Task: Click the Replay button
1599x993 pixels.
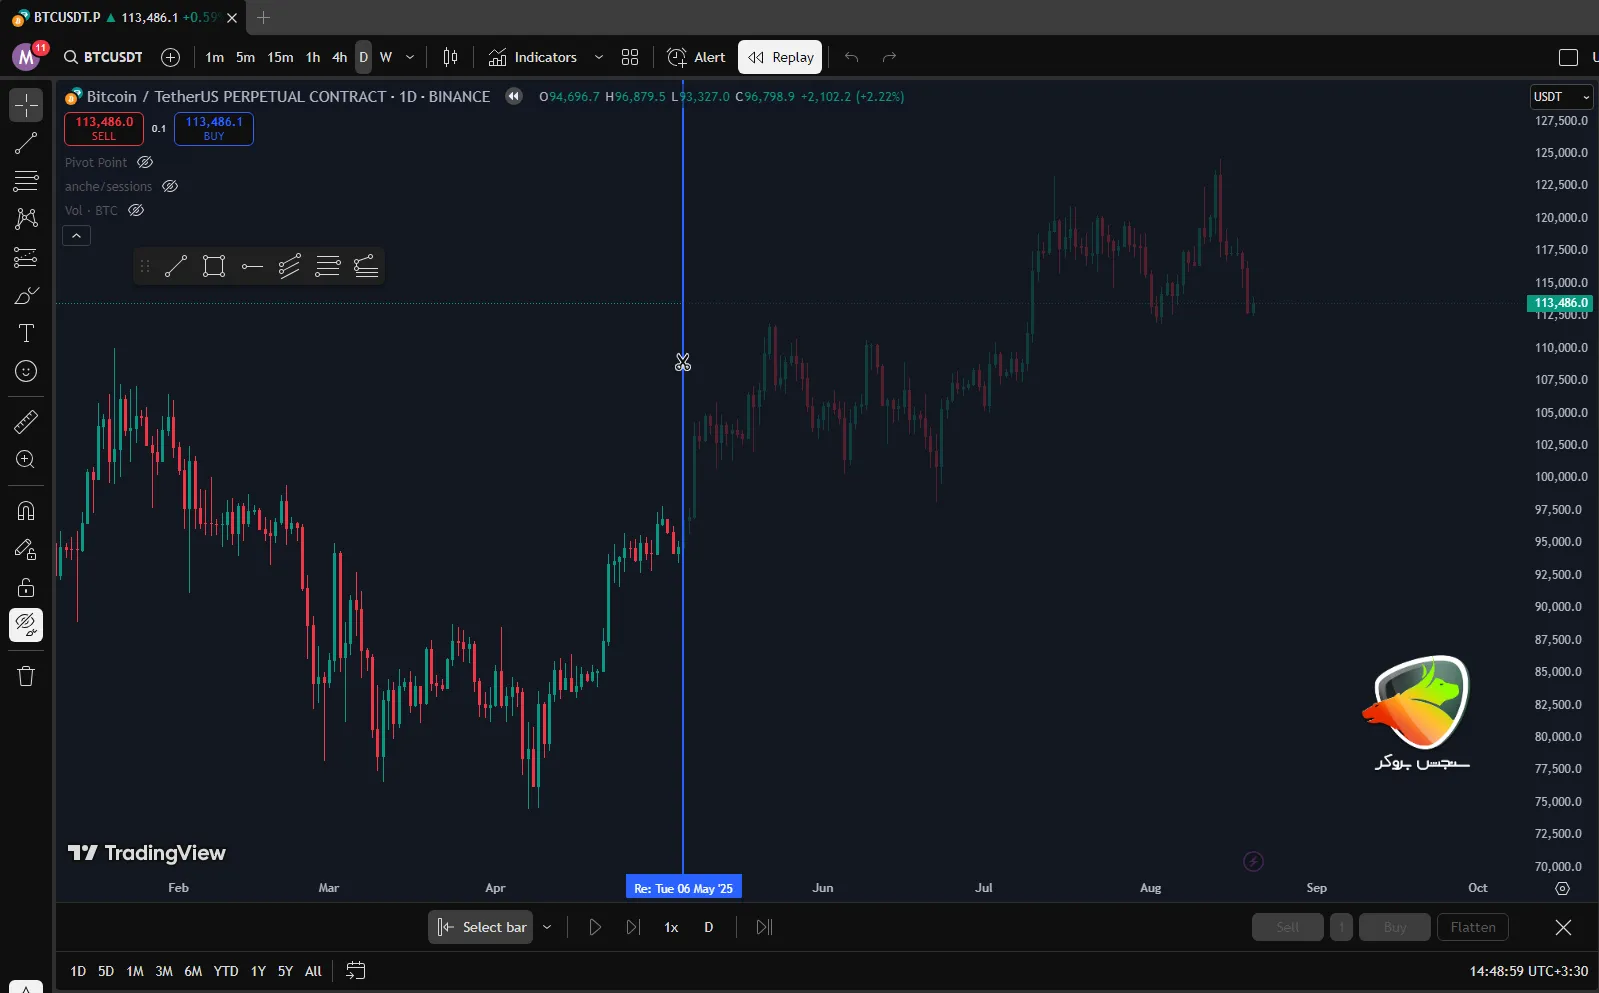Action: point(780,57)
